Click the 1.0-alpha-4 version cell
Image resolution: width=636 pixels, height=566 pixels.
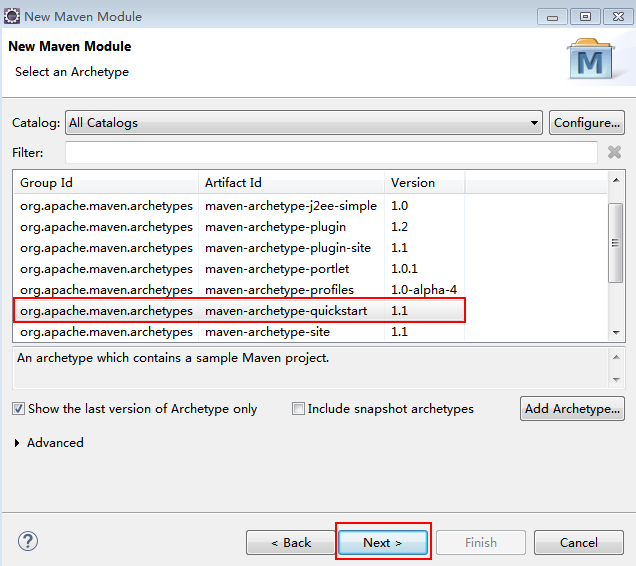point(424,290)
